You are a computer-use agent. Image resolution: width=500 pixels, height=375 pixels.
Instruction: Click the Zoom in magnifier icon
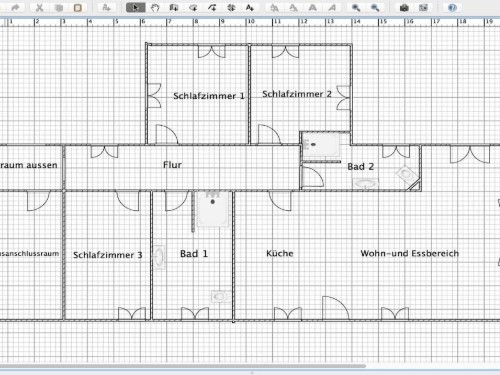point(356,7)
